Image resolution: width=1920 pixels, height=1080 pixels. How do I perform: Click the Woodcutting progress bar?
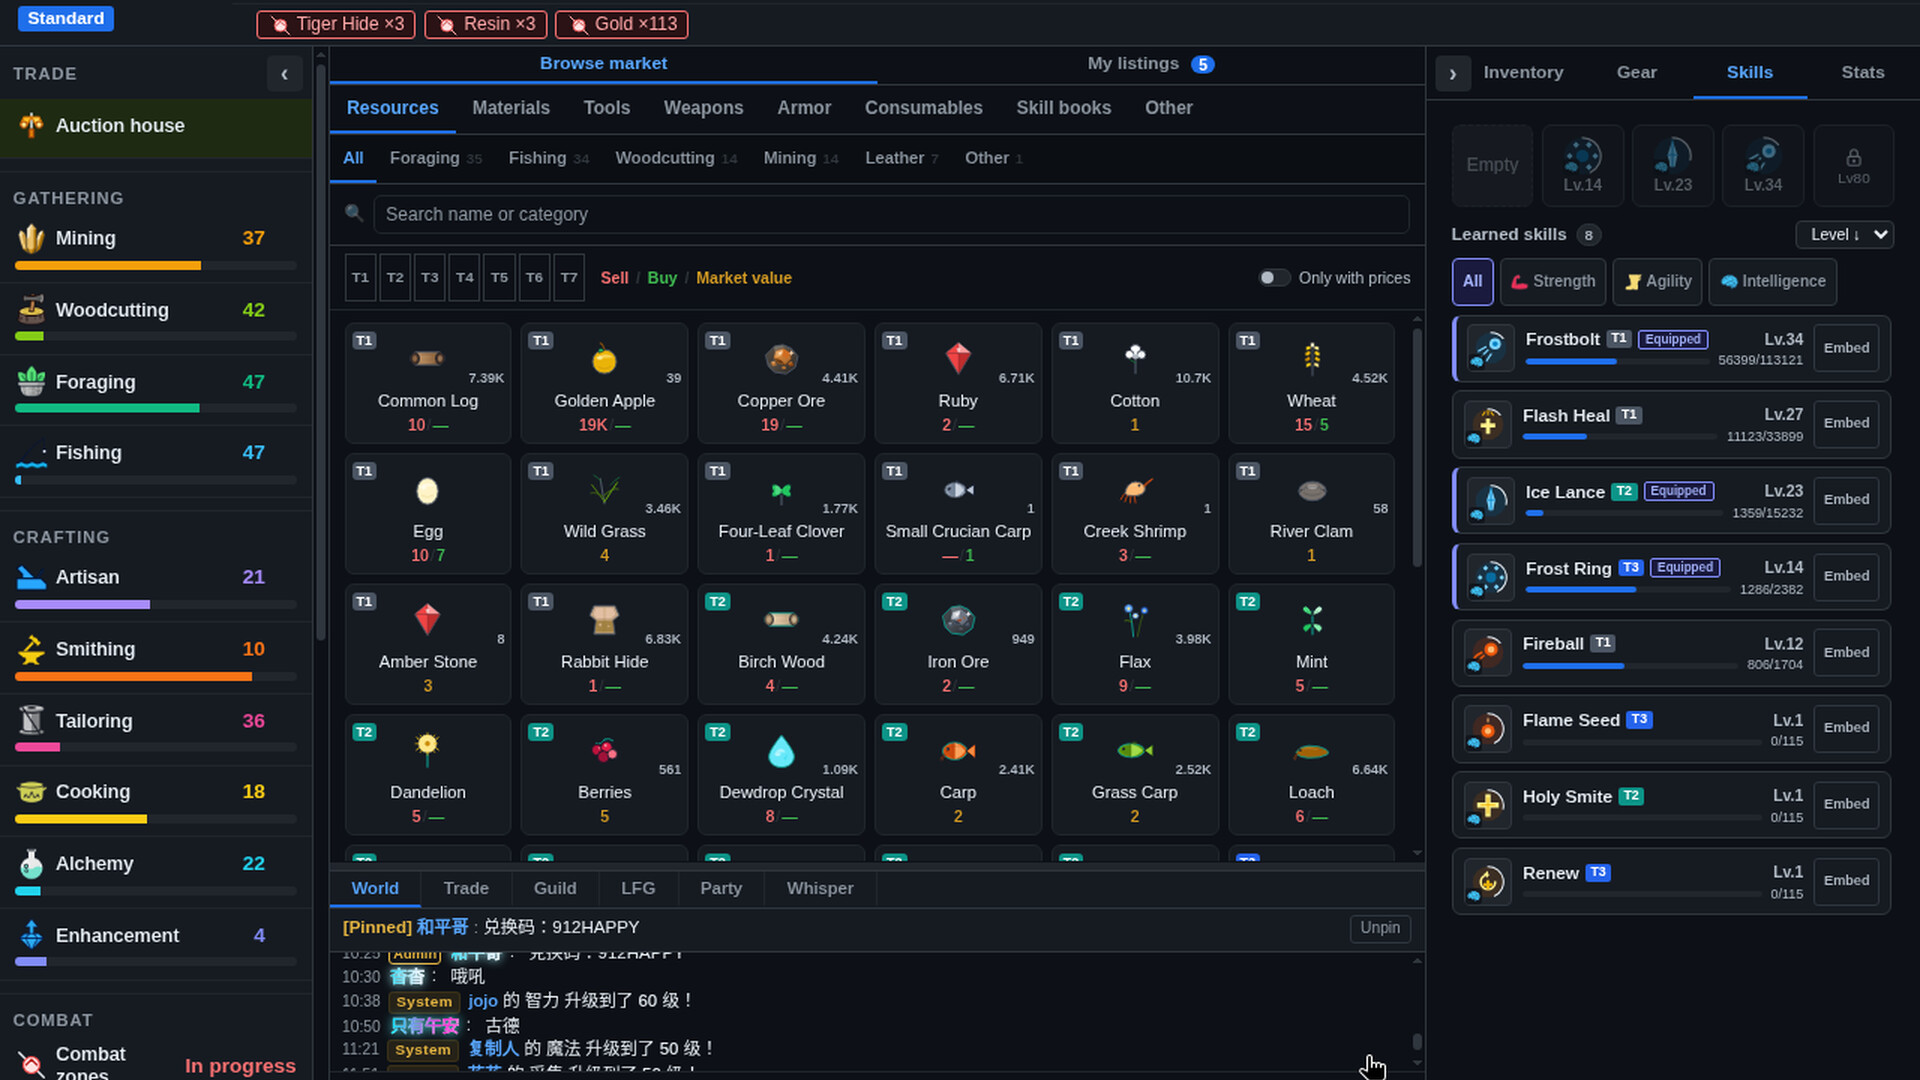(x=156, y=336)
